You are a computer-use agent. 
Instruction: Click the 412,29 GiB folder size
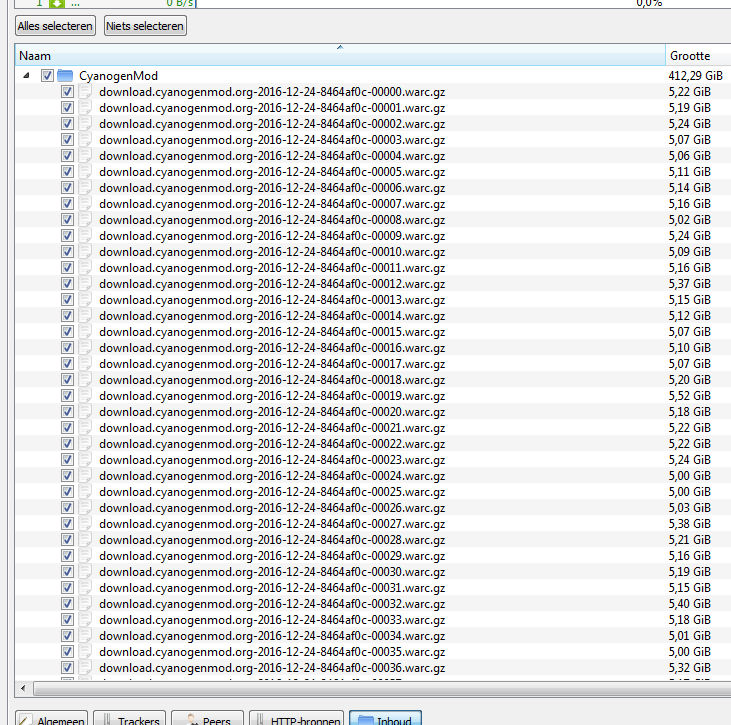pos(695,76)
